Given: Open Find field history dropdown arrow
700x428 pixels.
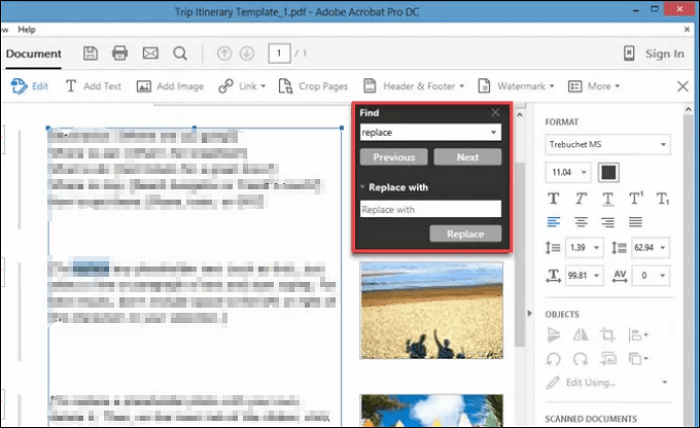Looking at the screenshot, I should pyautogui.click(x=494, y=133).
